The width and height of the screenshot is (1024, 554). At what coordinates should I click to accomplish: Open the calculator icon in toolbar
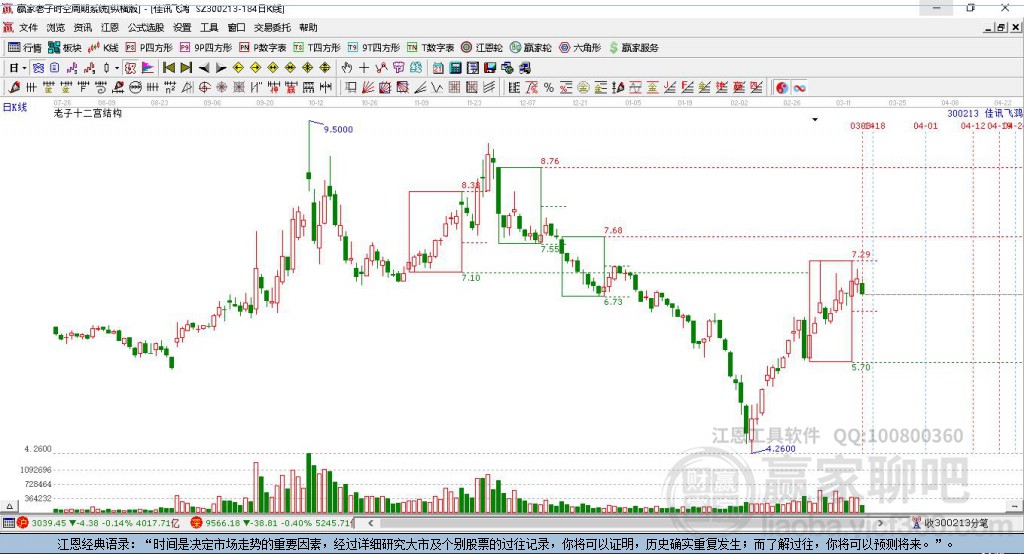[456, 68]
